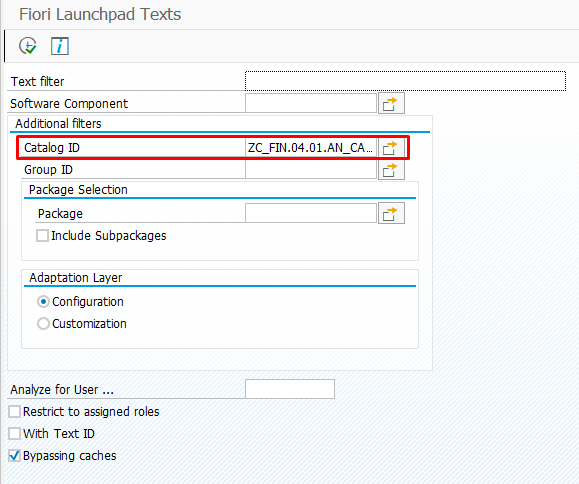Image resolution: width=579 pixels, height=484 pixels.
Task: Open multiple selection for Software Component
Action: pyautogui.click(x=391, y=103)
